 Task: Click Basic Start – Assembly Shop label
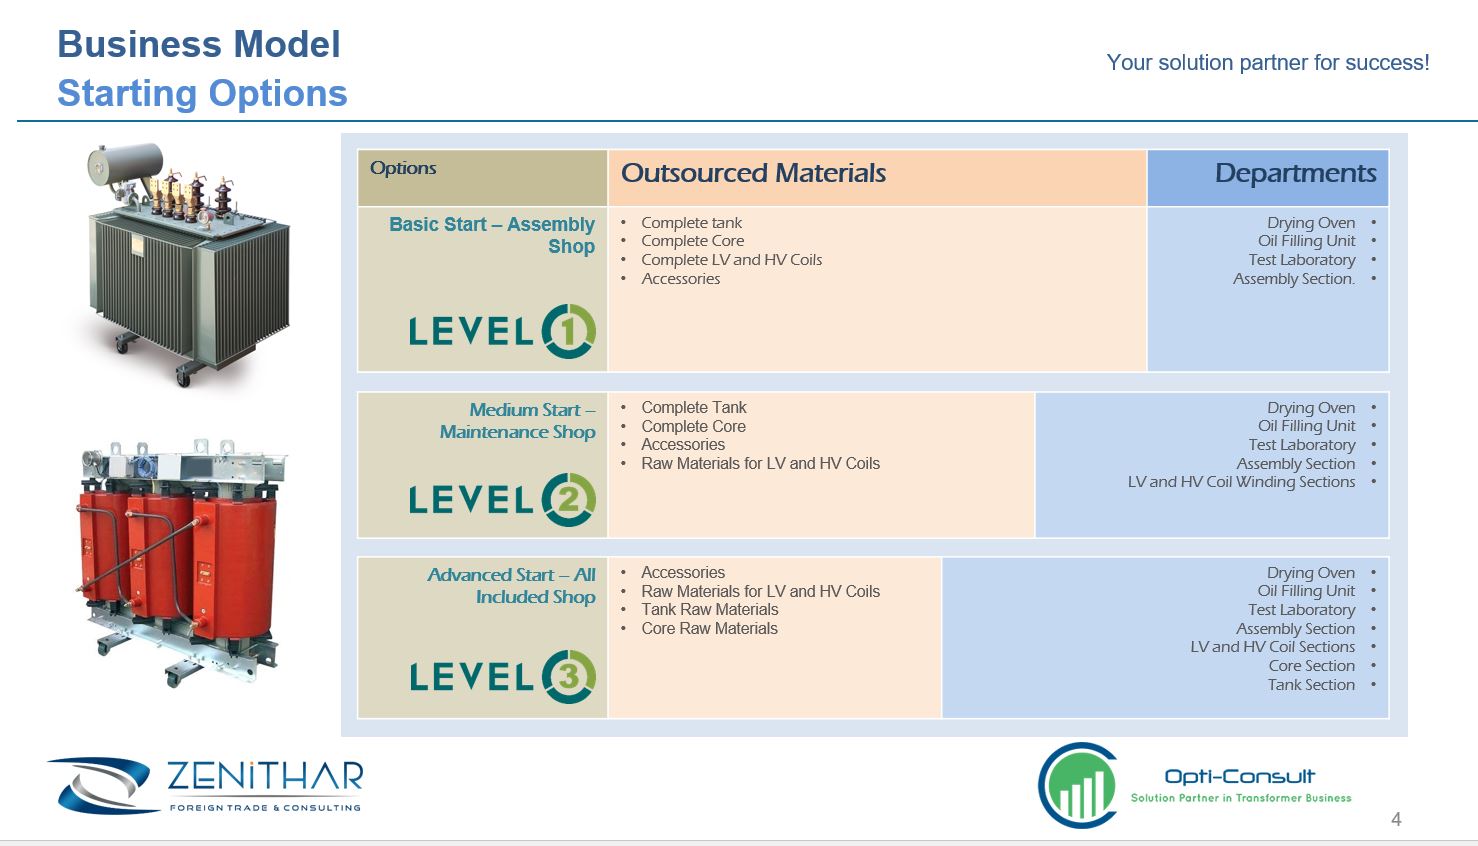[492, 235]
